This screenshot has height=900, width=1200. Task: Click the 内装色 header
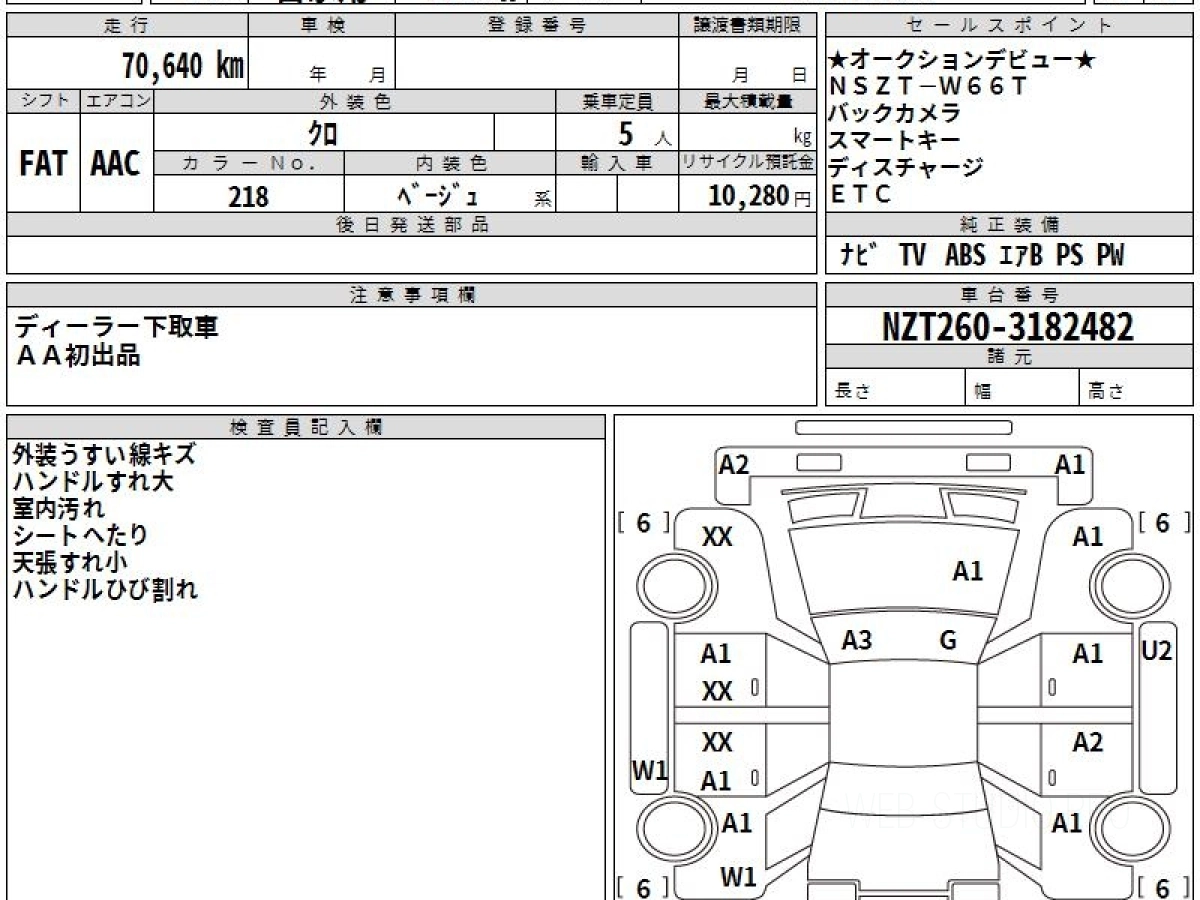click(x=450, y=162)
